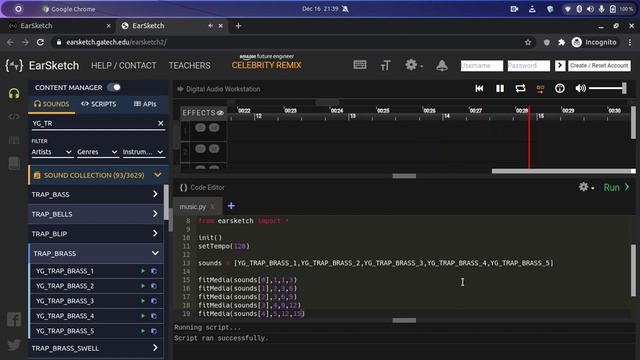640x360 pixels.
Task: Expand the TRAP_BASS folder
Action: [96, 194]
